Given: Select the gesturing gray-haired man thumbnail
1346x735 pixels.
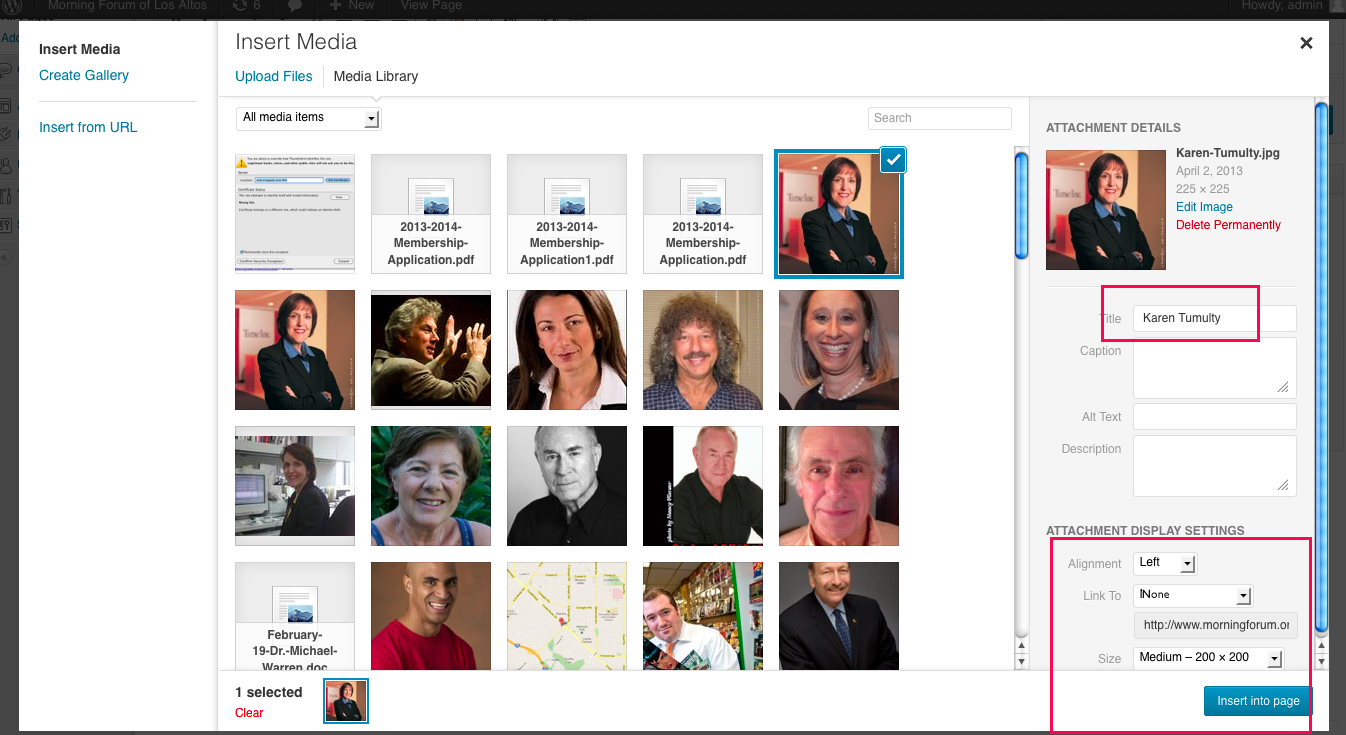Looking at the screenshot, I should tap(431, 350).
